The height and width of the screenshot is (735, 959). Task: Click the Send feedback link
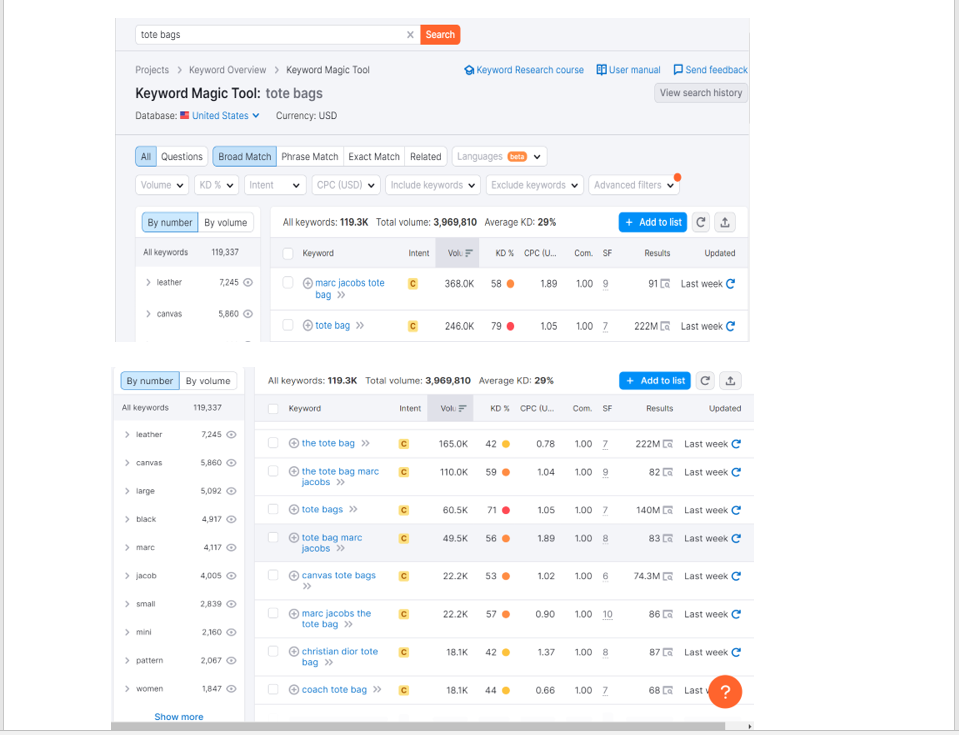[x=710, y=70]
